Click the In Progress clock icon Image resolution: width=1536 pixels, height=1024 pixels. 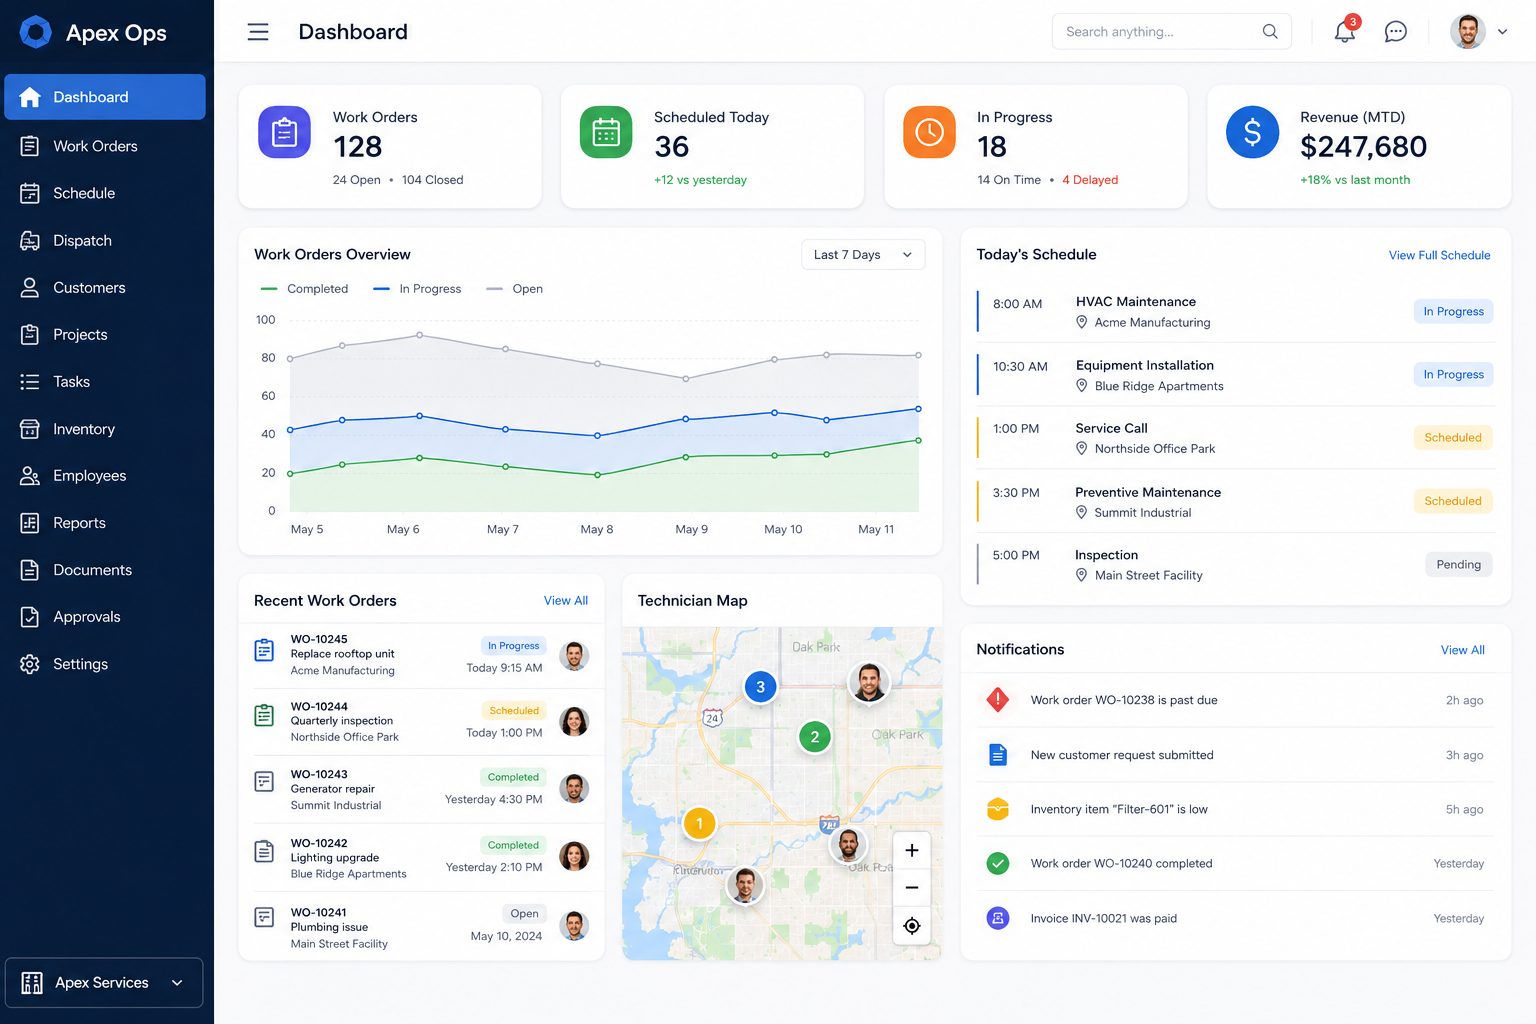pyautogui.click(x=929, y=132)
